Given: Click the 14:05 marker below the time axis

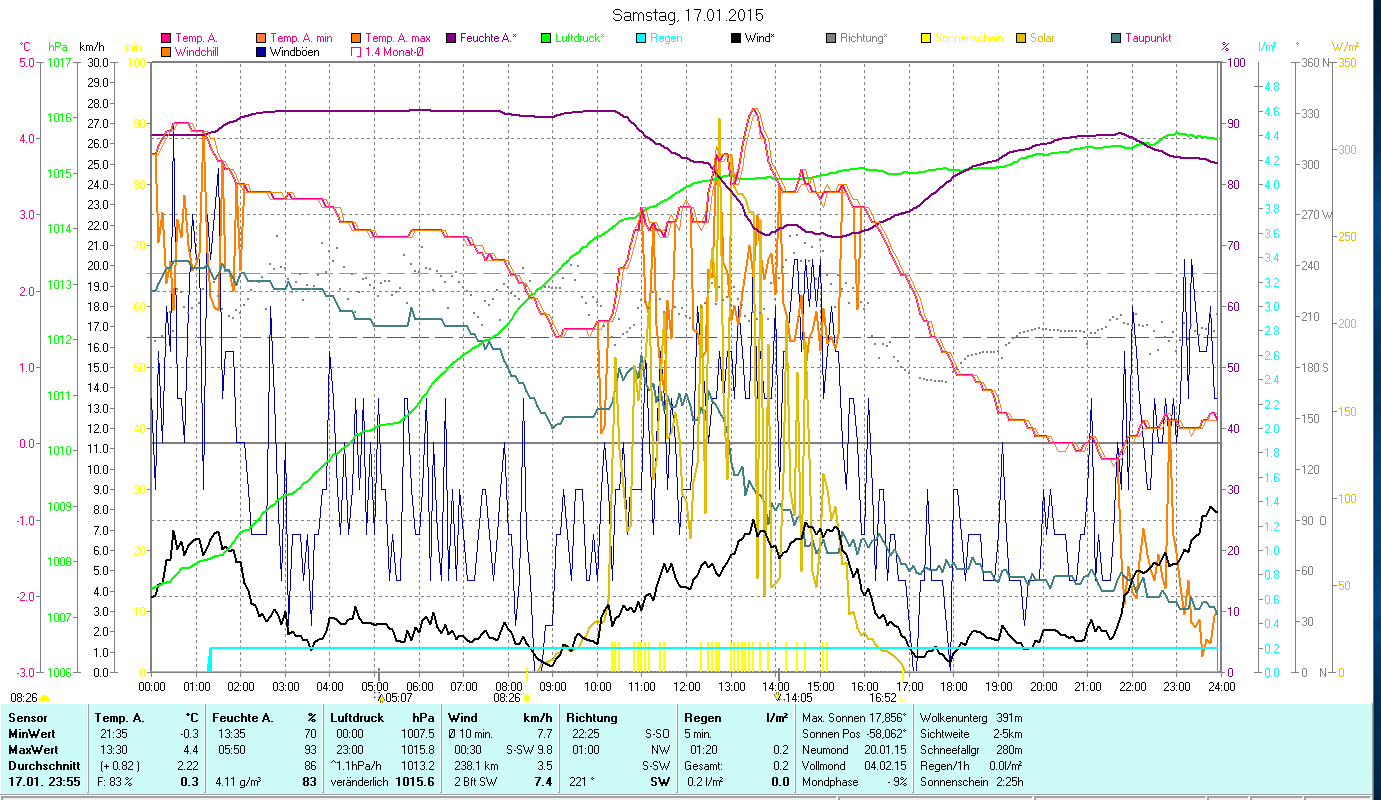Looking at the screenshot, I should (x=798, y=698).
